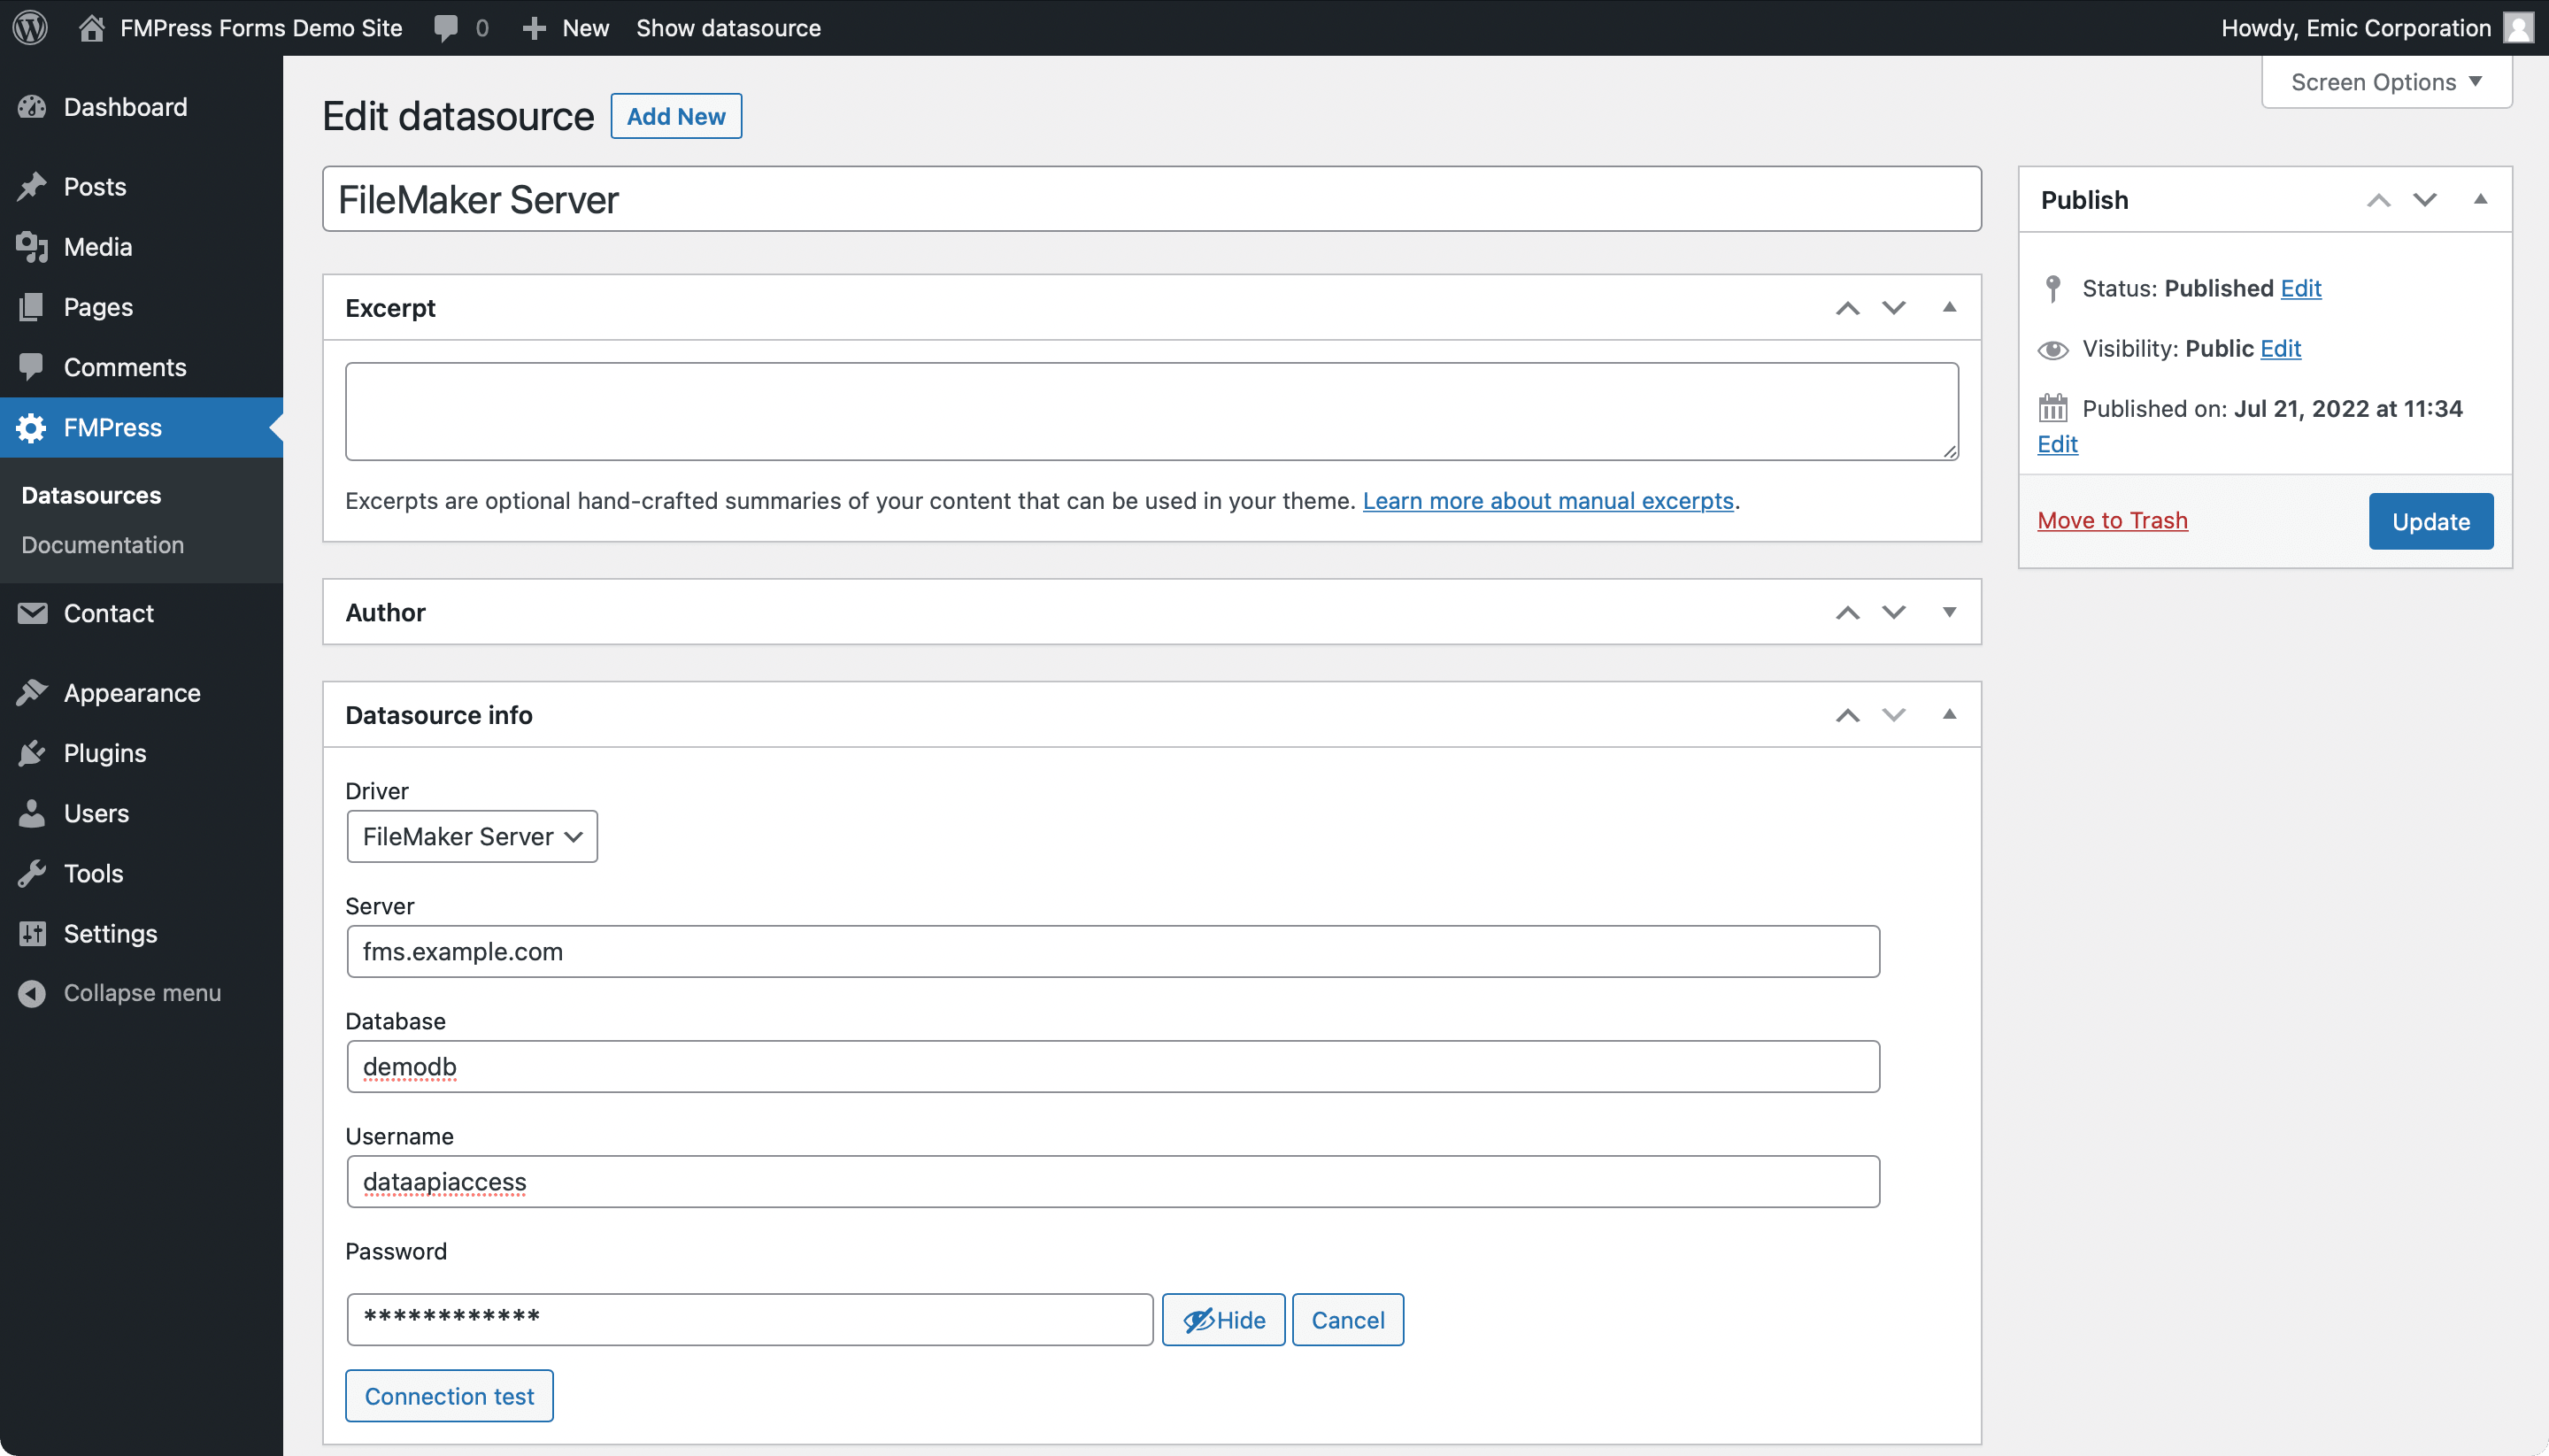
Task: Click the Move to Trash link
Action: (2112, 520)
